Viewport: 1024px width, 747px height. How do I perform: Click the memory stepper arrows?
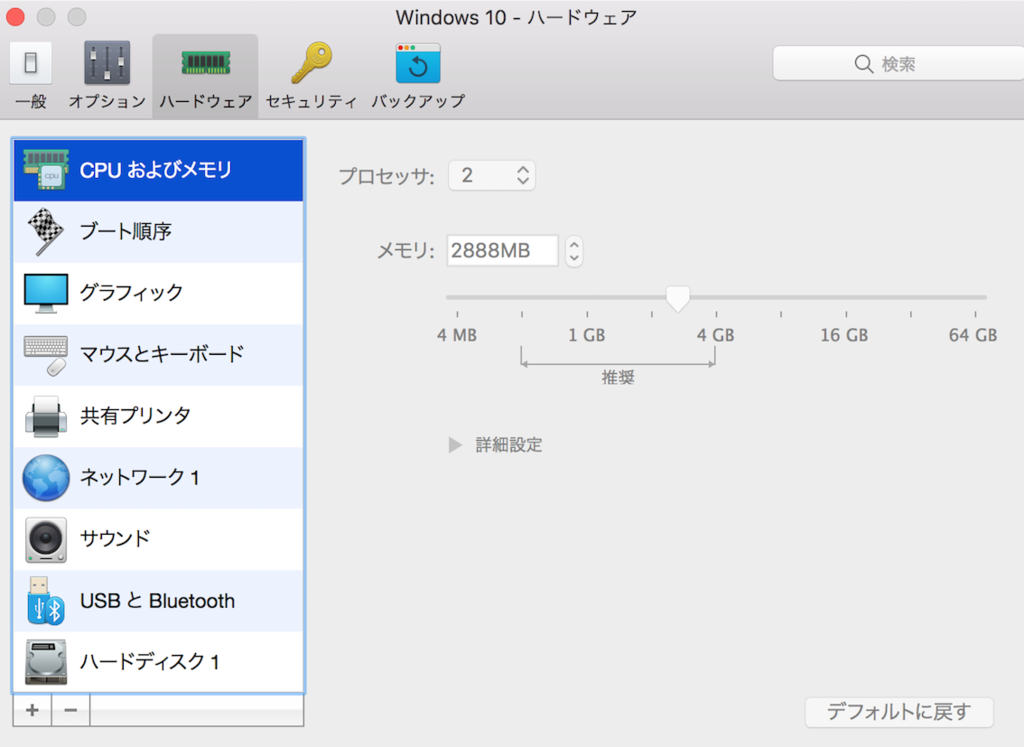point(574,251)
